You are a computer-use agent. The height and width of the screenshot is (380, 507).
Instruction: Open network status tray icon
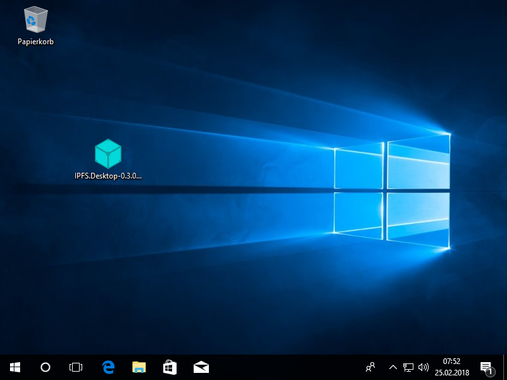[408, 367]
